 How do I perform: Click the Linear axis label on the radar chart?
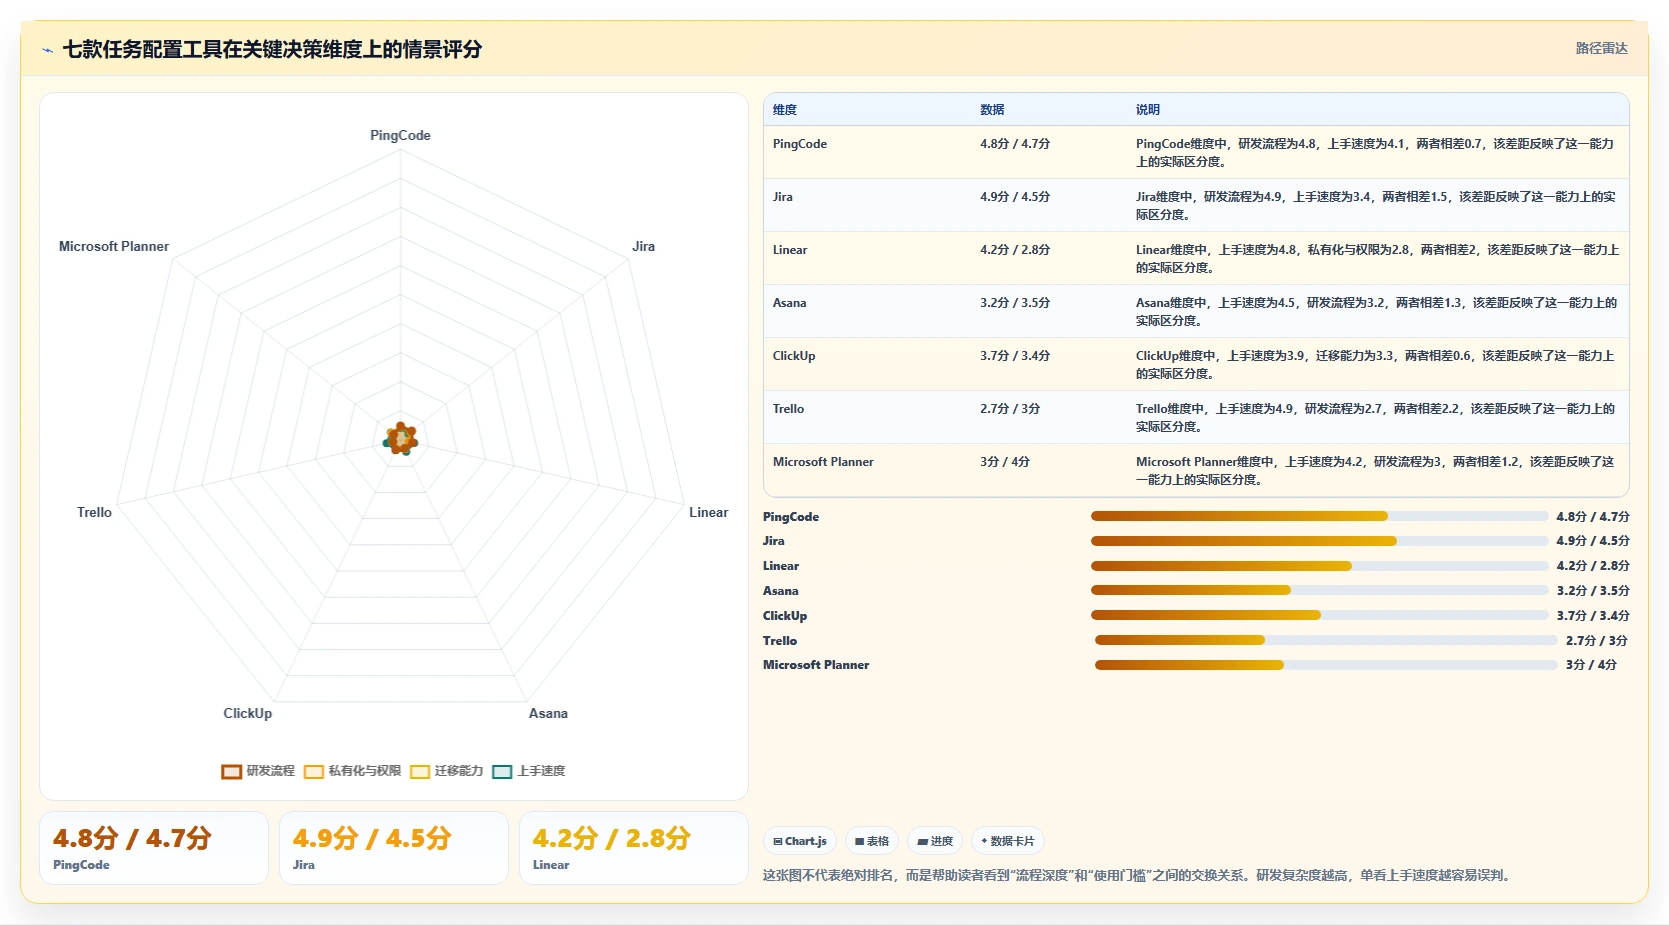pyautogui.click(x=708, y=512)
